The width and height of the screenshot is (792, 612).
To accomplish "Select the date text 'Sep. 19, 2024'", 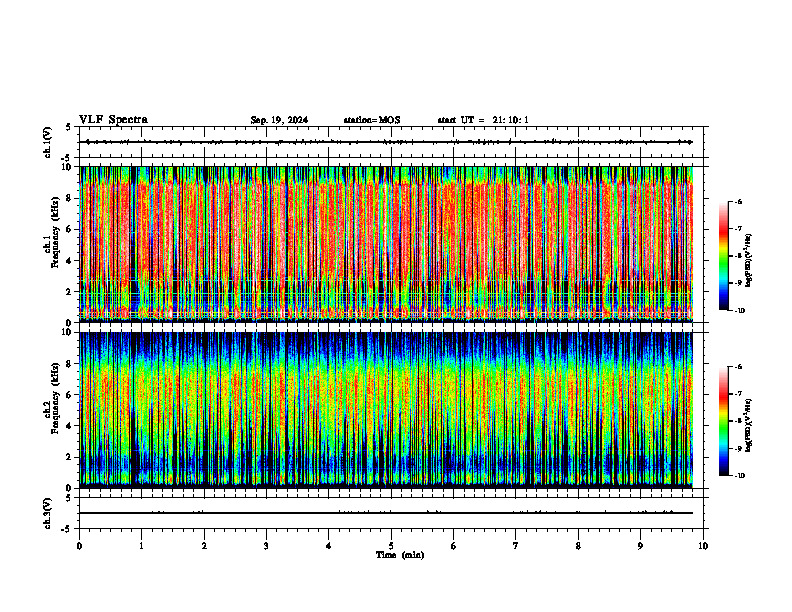I will pos(279,120).
